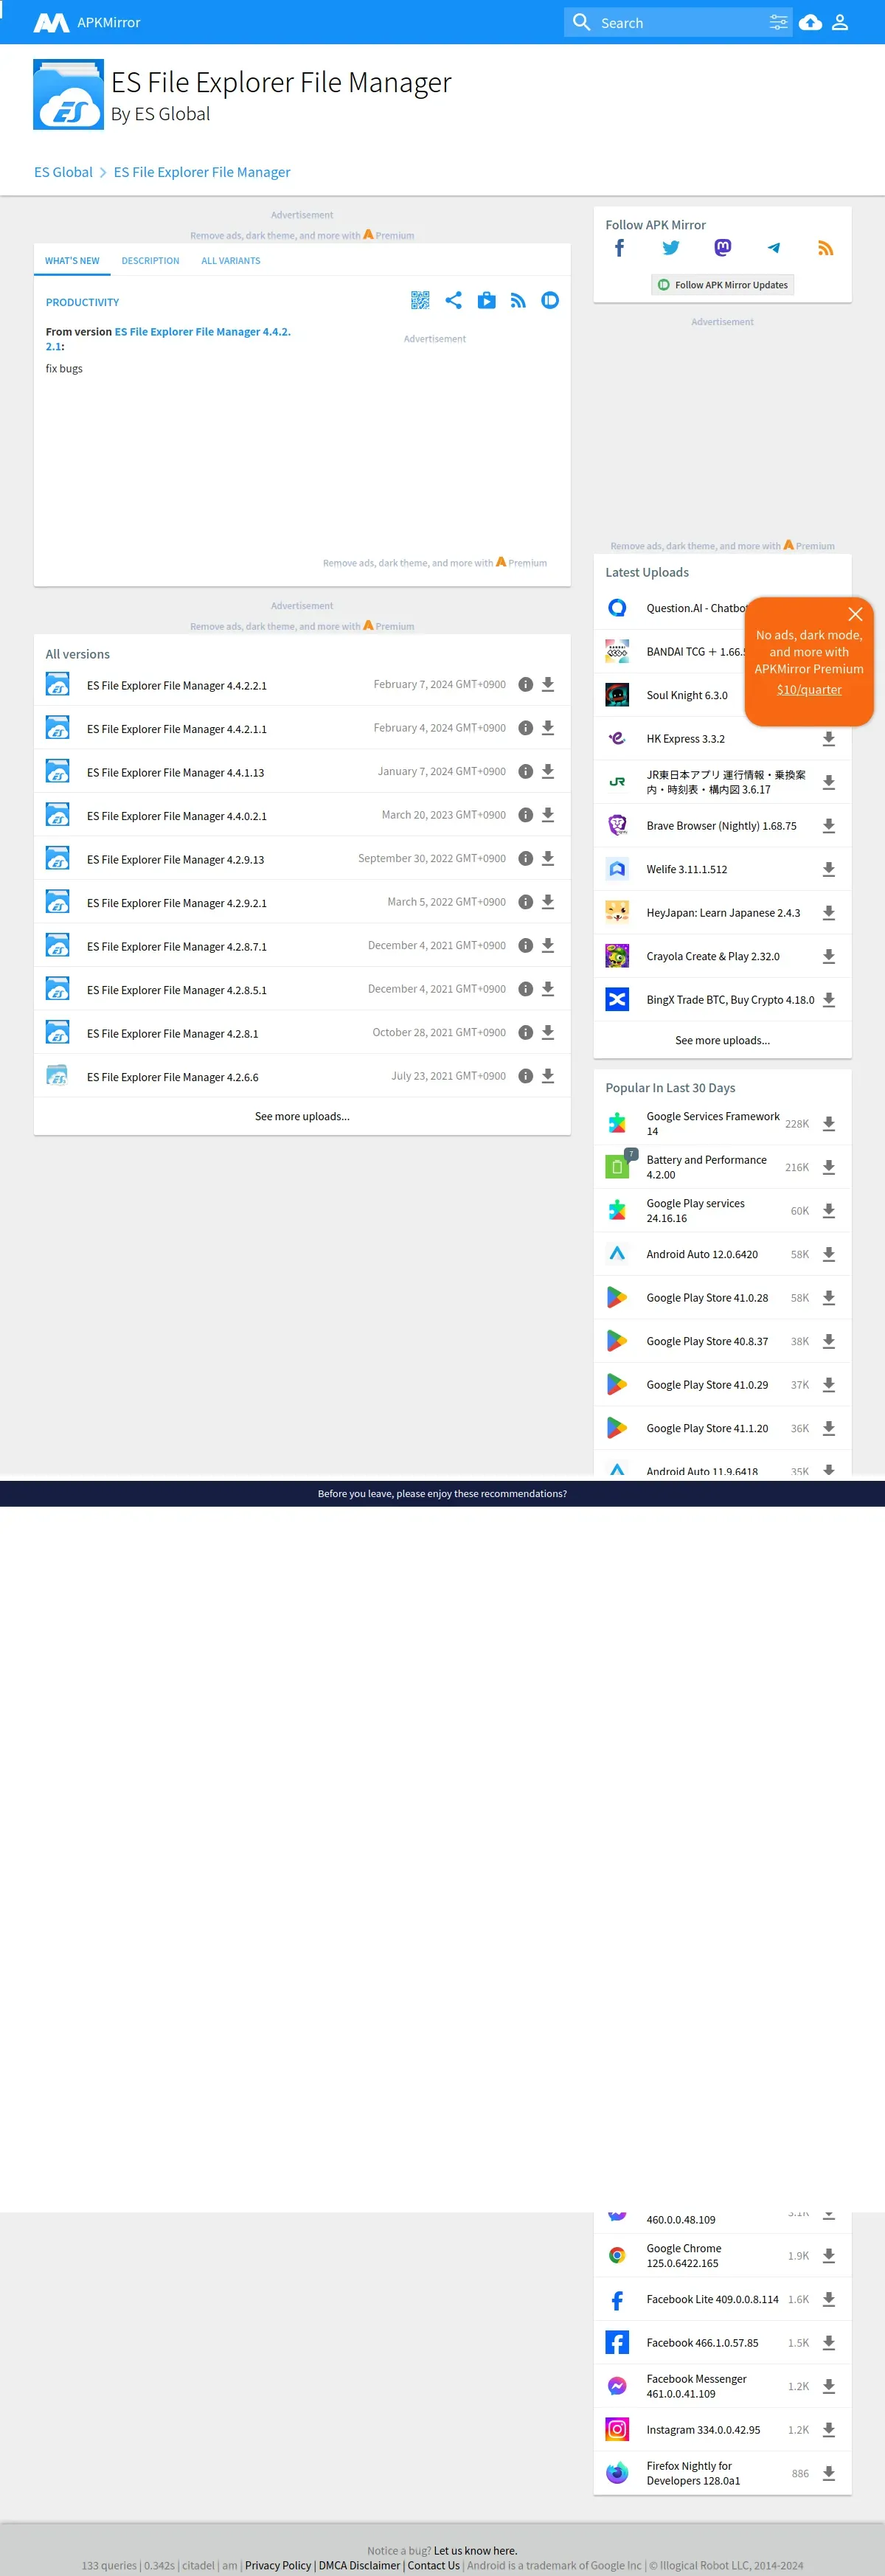Open the $10/quarter Premium link
Viewport: 885px width, 2576px height.
tap(809, 689)
